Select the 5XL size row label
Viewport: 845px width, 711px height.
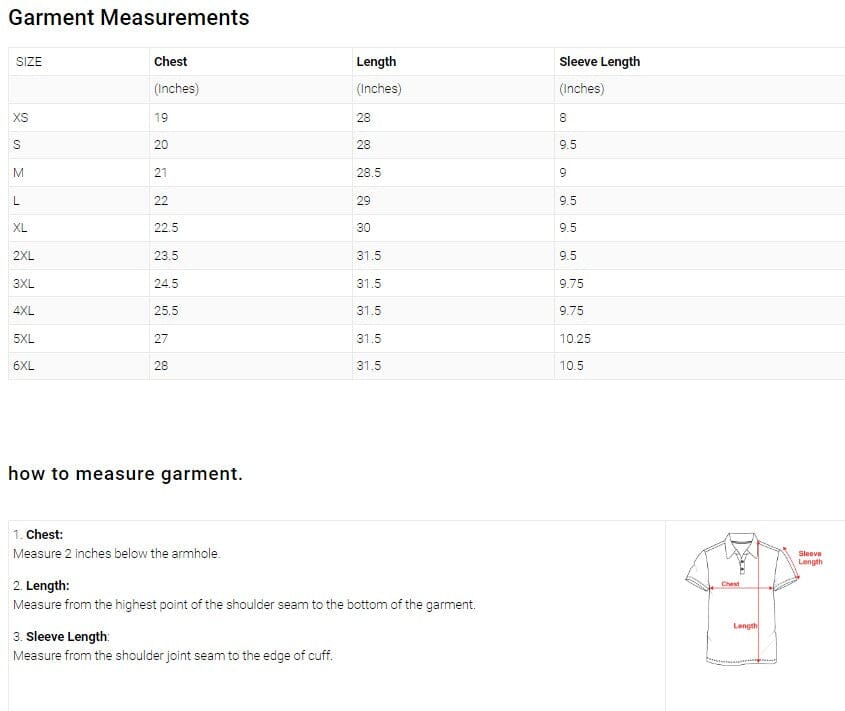click(x=24, y=339)
